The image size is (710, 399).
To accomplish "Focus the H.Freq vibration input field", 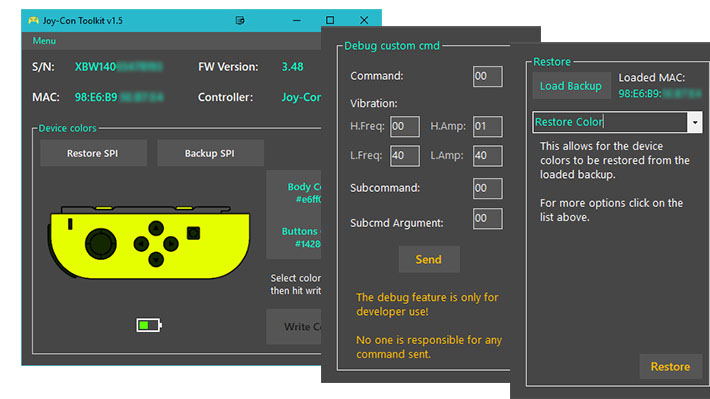I will 405,126.
